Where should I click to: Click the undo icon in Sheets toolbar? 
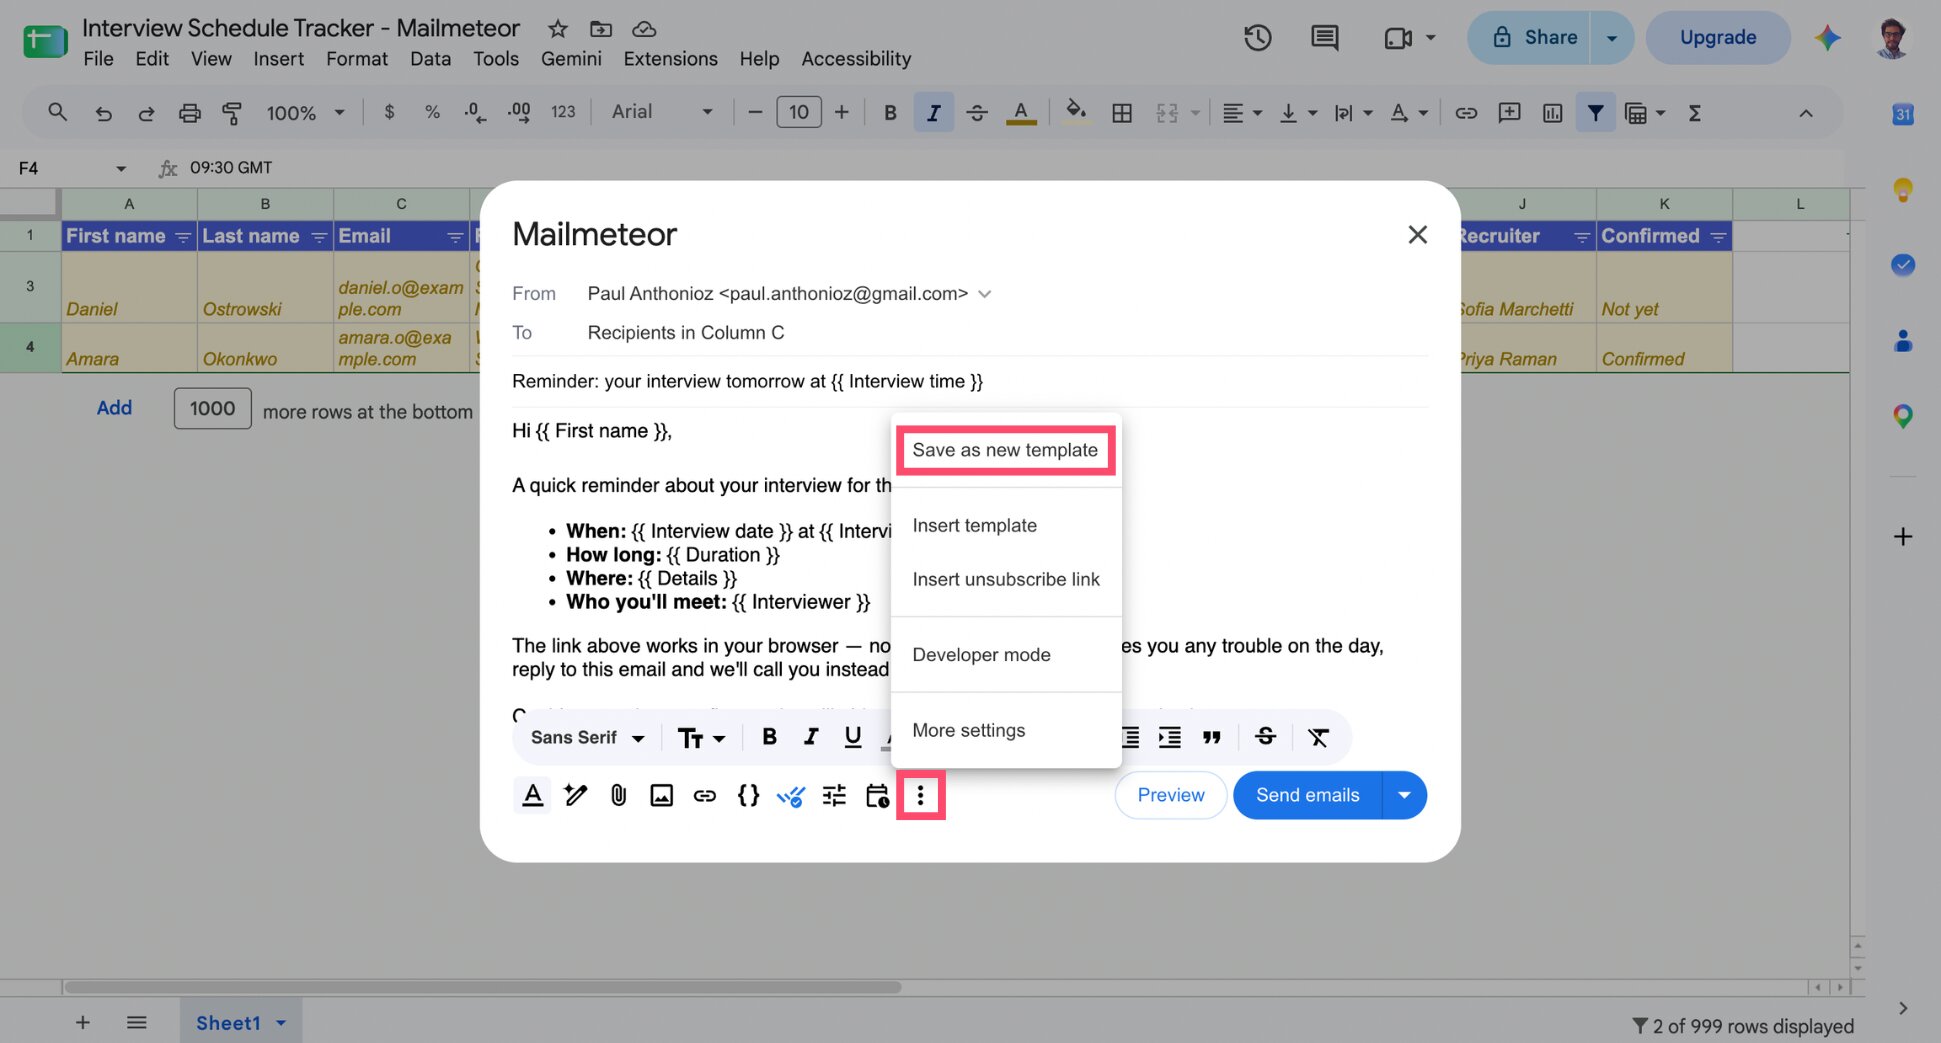pos(102,113)
